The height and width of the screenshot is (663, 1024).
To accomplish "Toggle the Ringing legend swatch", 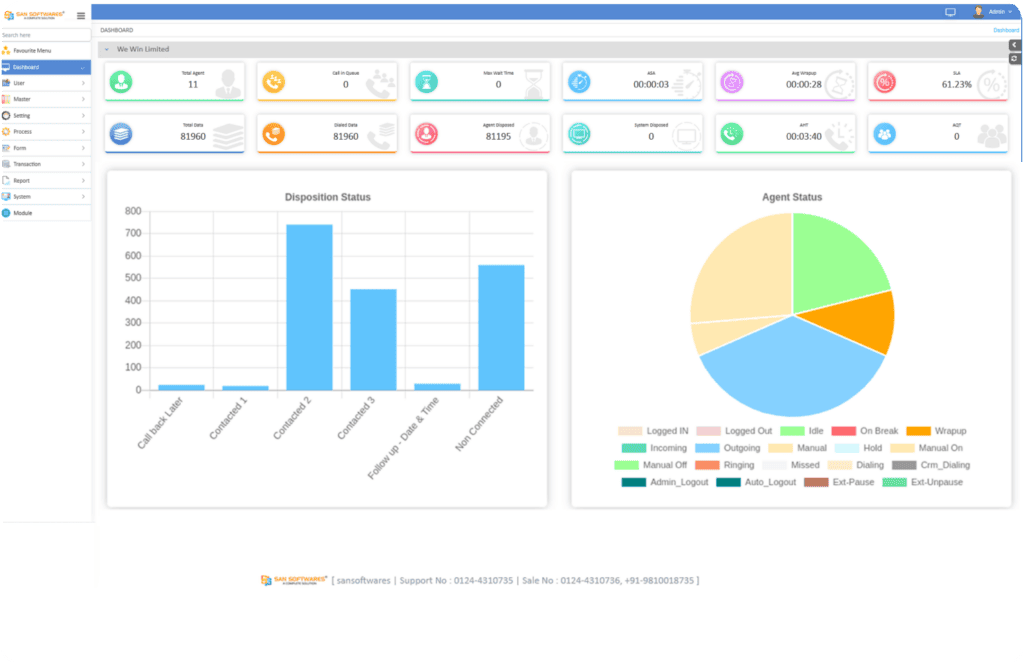I will tap(707, 465).
